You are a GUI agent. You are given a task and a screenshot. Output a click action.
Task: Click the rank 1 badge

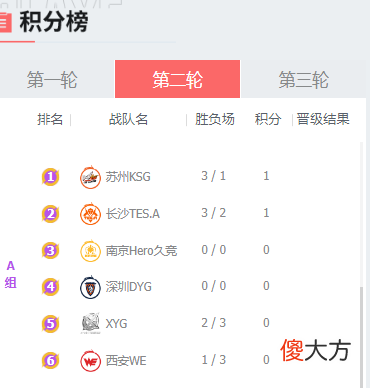coord(50,177)
